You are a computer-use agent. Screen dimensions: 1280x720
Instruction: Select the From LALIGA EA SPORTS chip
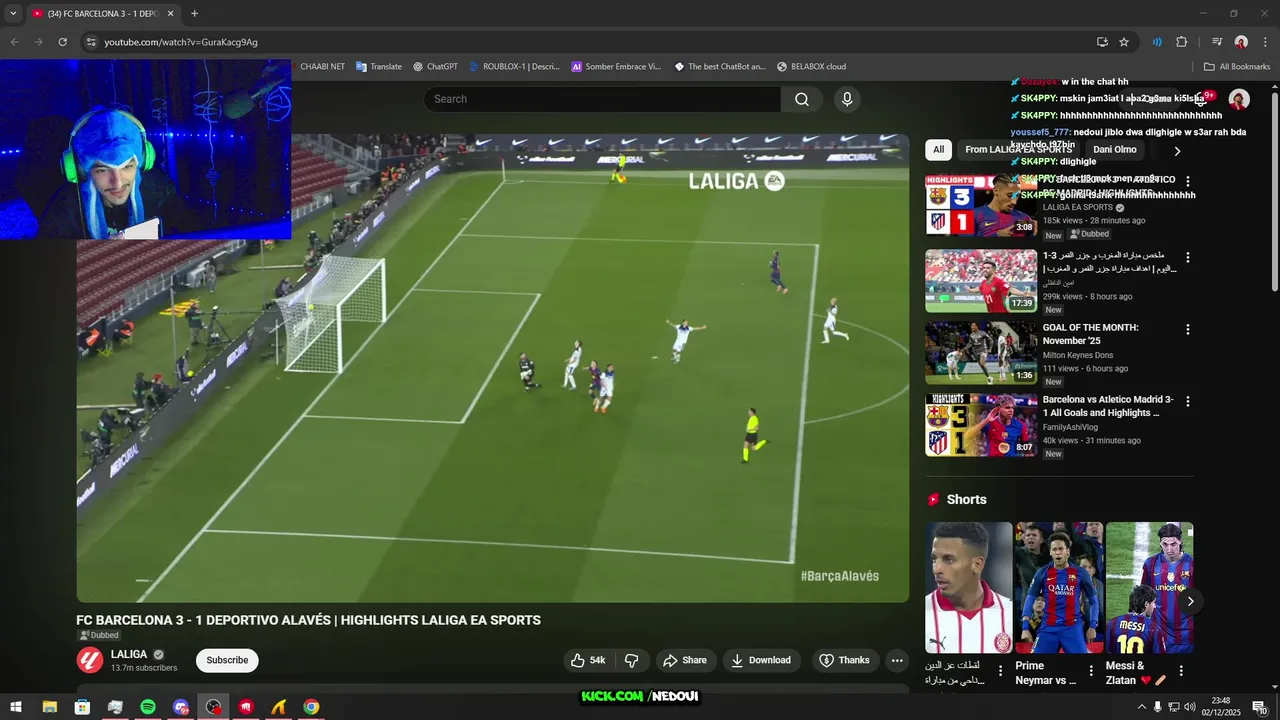[1017, 150]
